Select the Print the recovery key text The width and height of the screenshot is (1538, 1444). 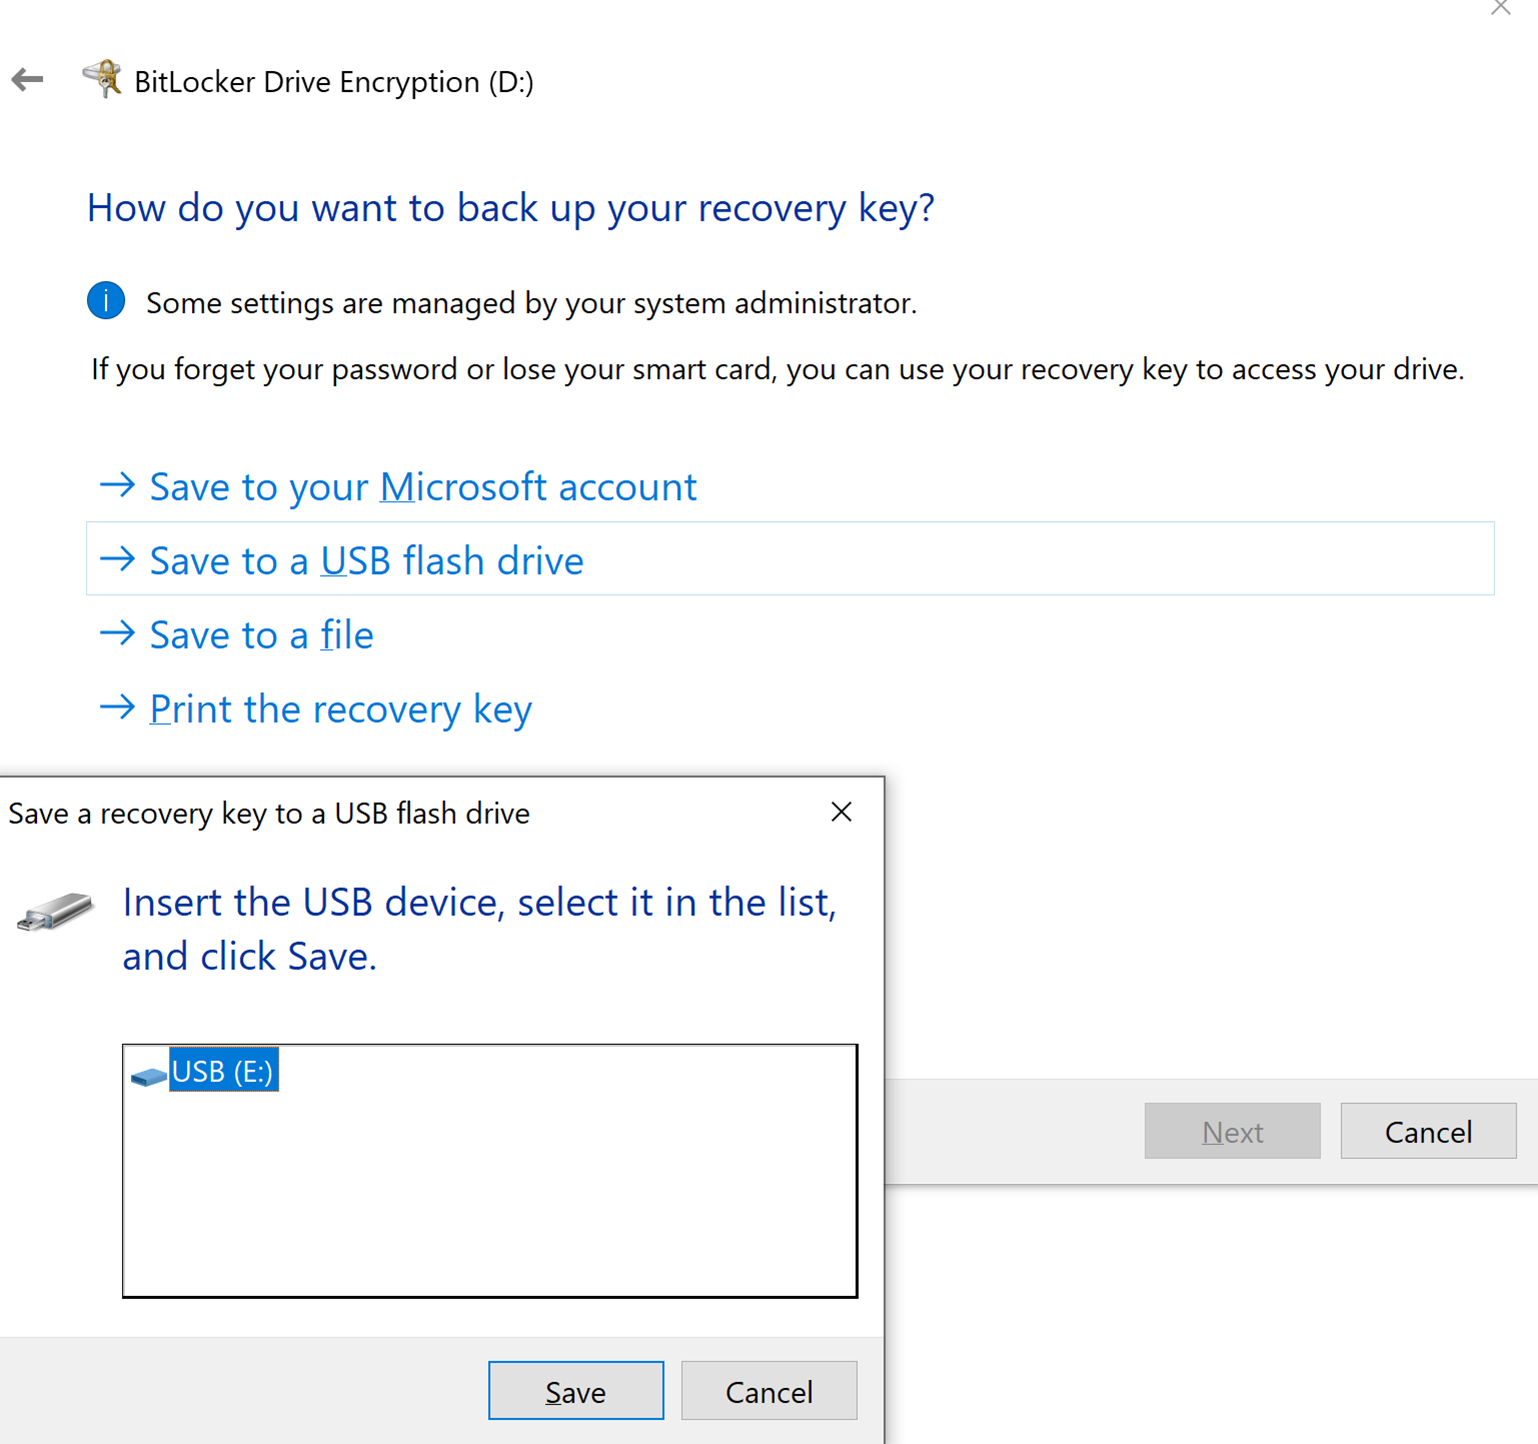pos(340,709)
